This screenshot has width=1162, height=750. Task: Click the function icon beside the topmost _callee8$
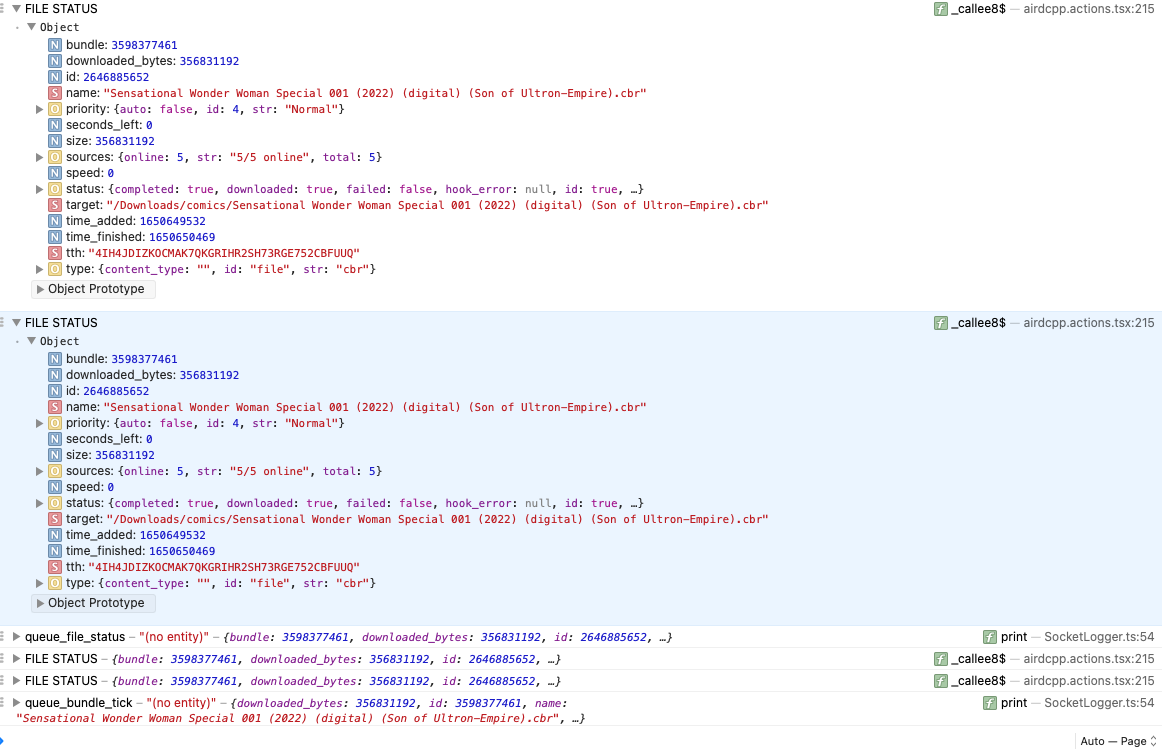point(940,9)
